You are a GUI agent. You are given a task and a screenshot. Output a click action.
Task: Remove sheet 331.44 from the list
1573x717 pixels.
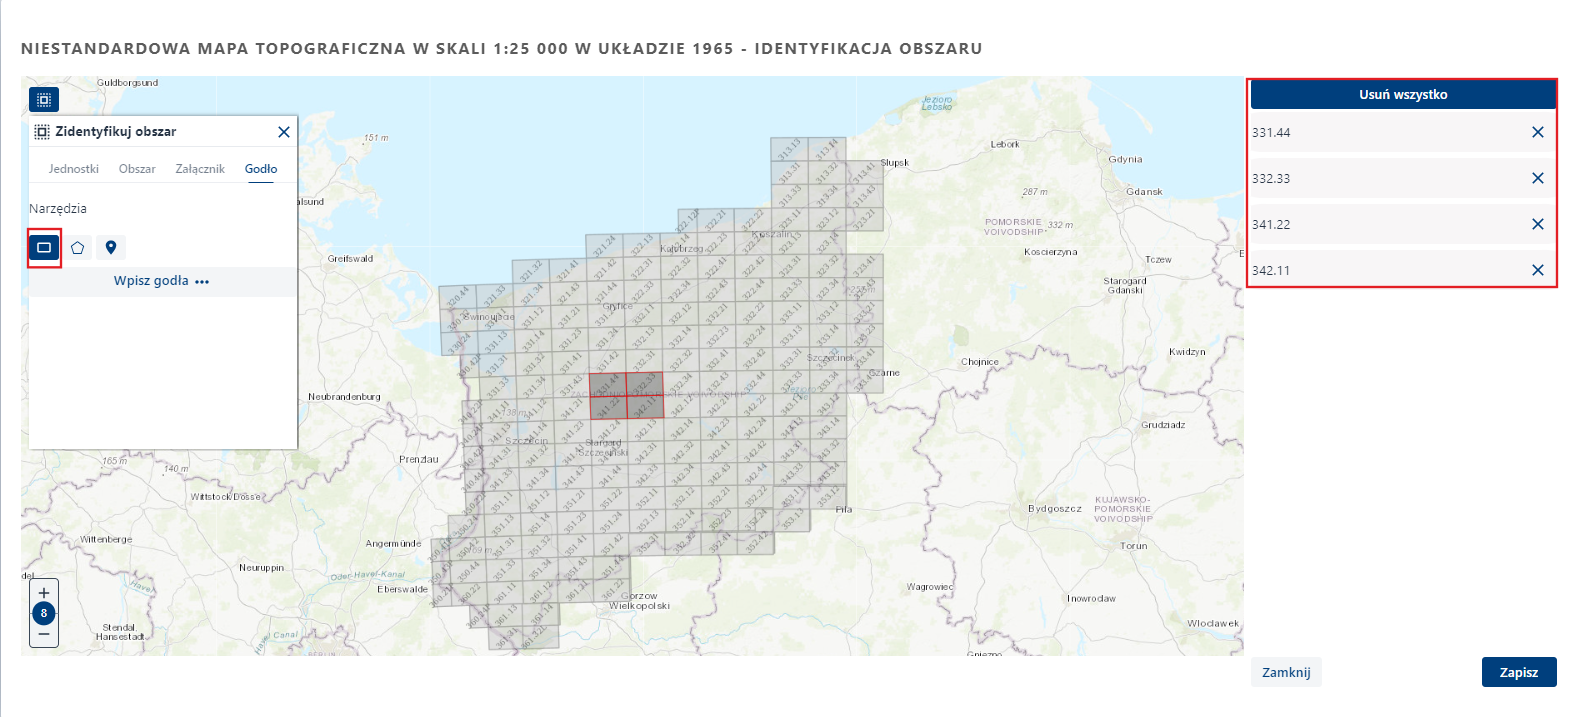click(x=1538, y=132)
